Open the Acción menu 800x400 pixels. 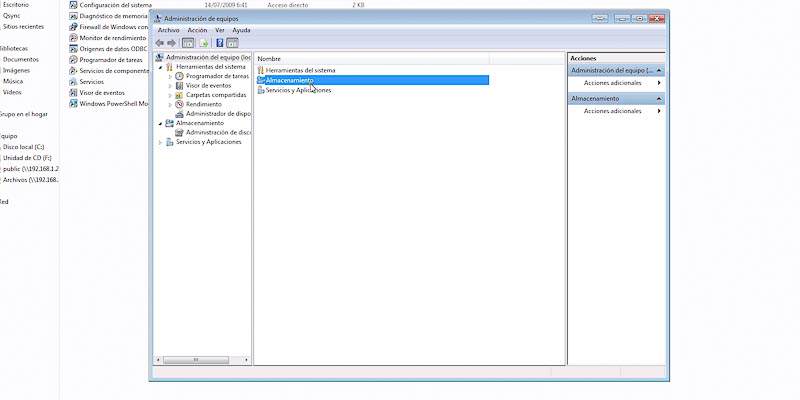click(197, 31)
